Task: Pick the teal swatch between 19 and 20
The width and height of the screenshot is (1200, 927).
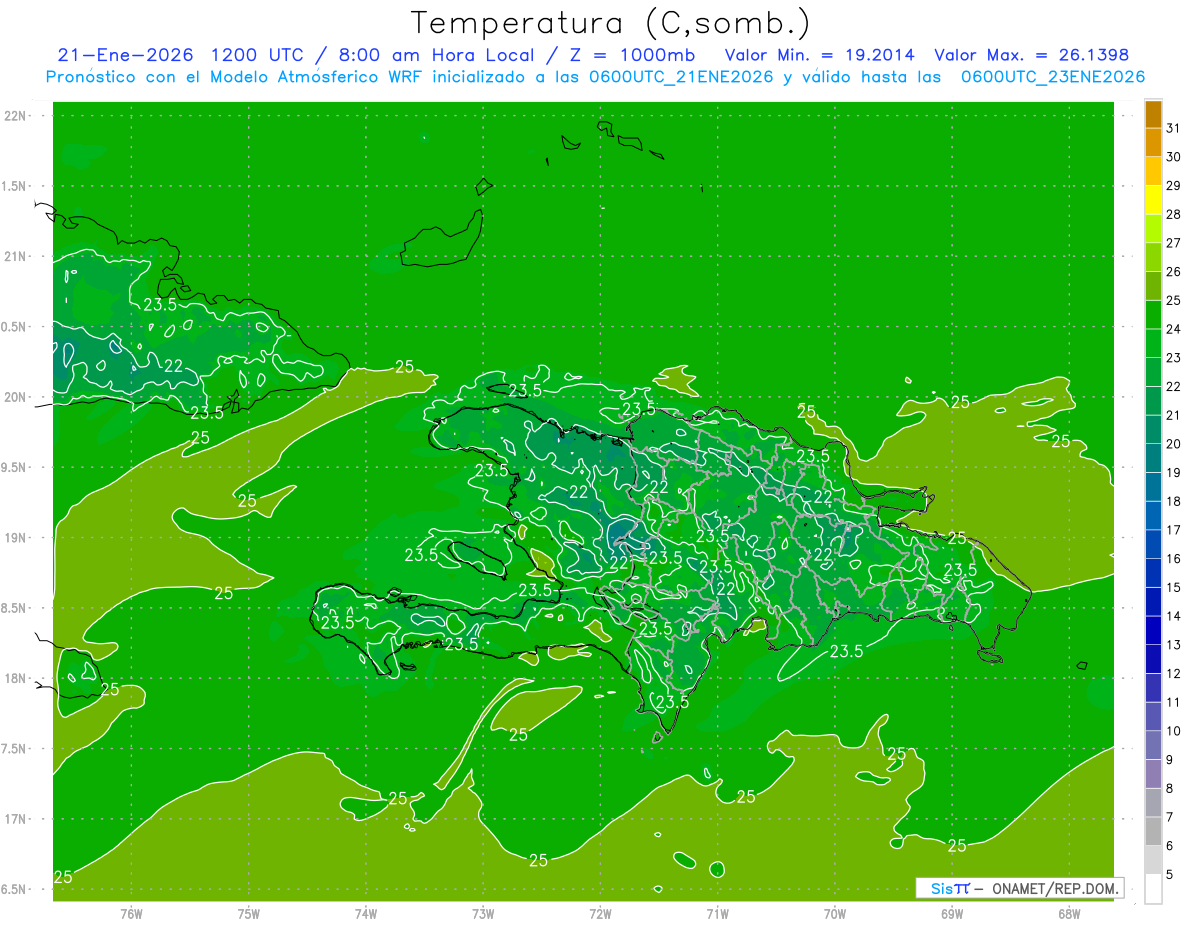Action: tap(1153, 458)
